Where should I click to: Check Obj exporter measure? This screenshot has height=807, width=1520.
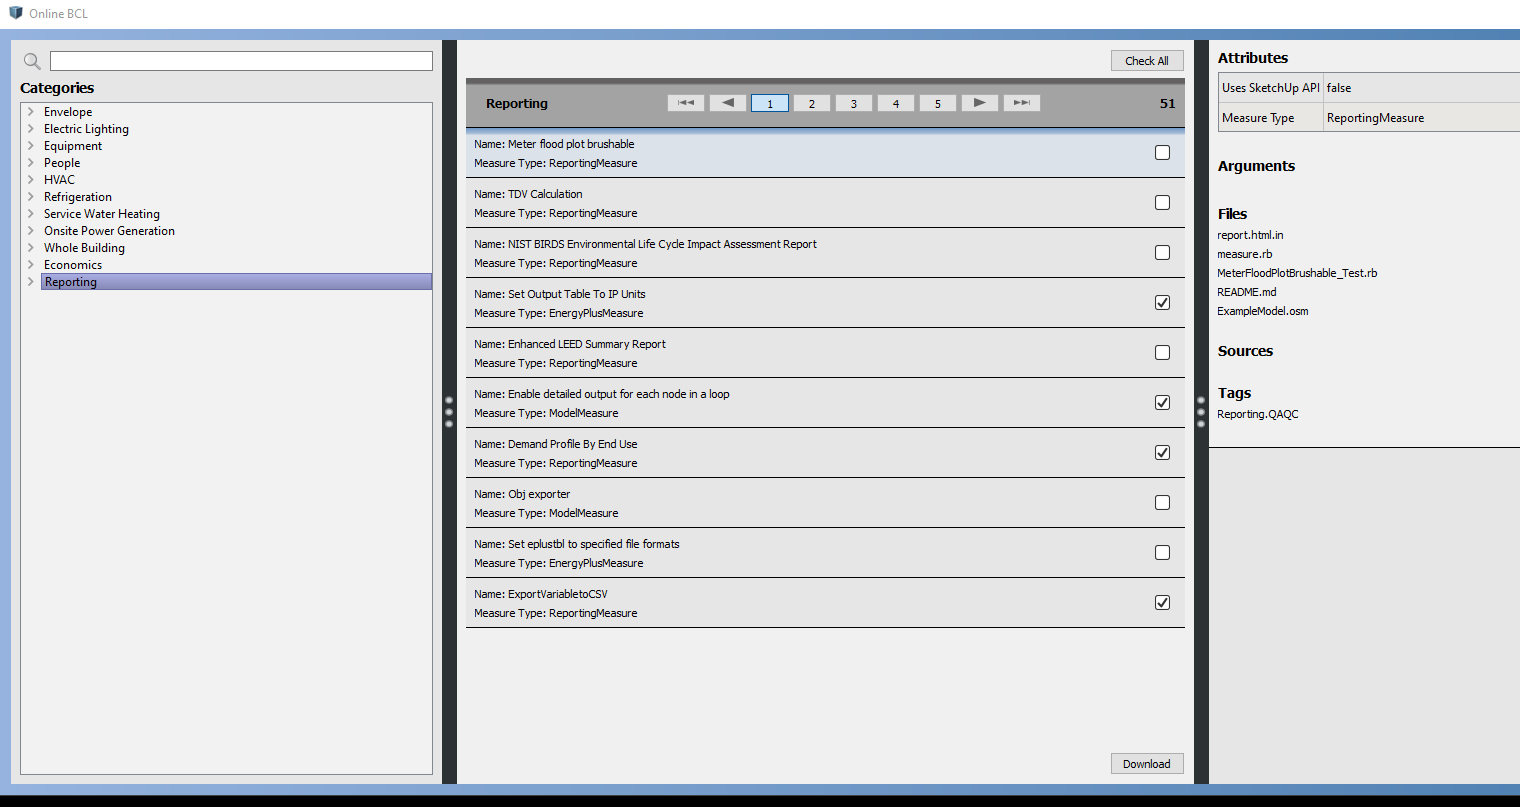[x=1162, y=503]
